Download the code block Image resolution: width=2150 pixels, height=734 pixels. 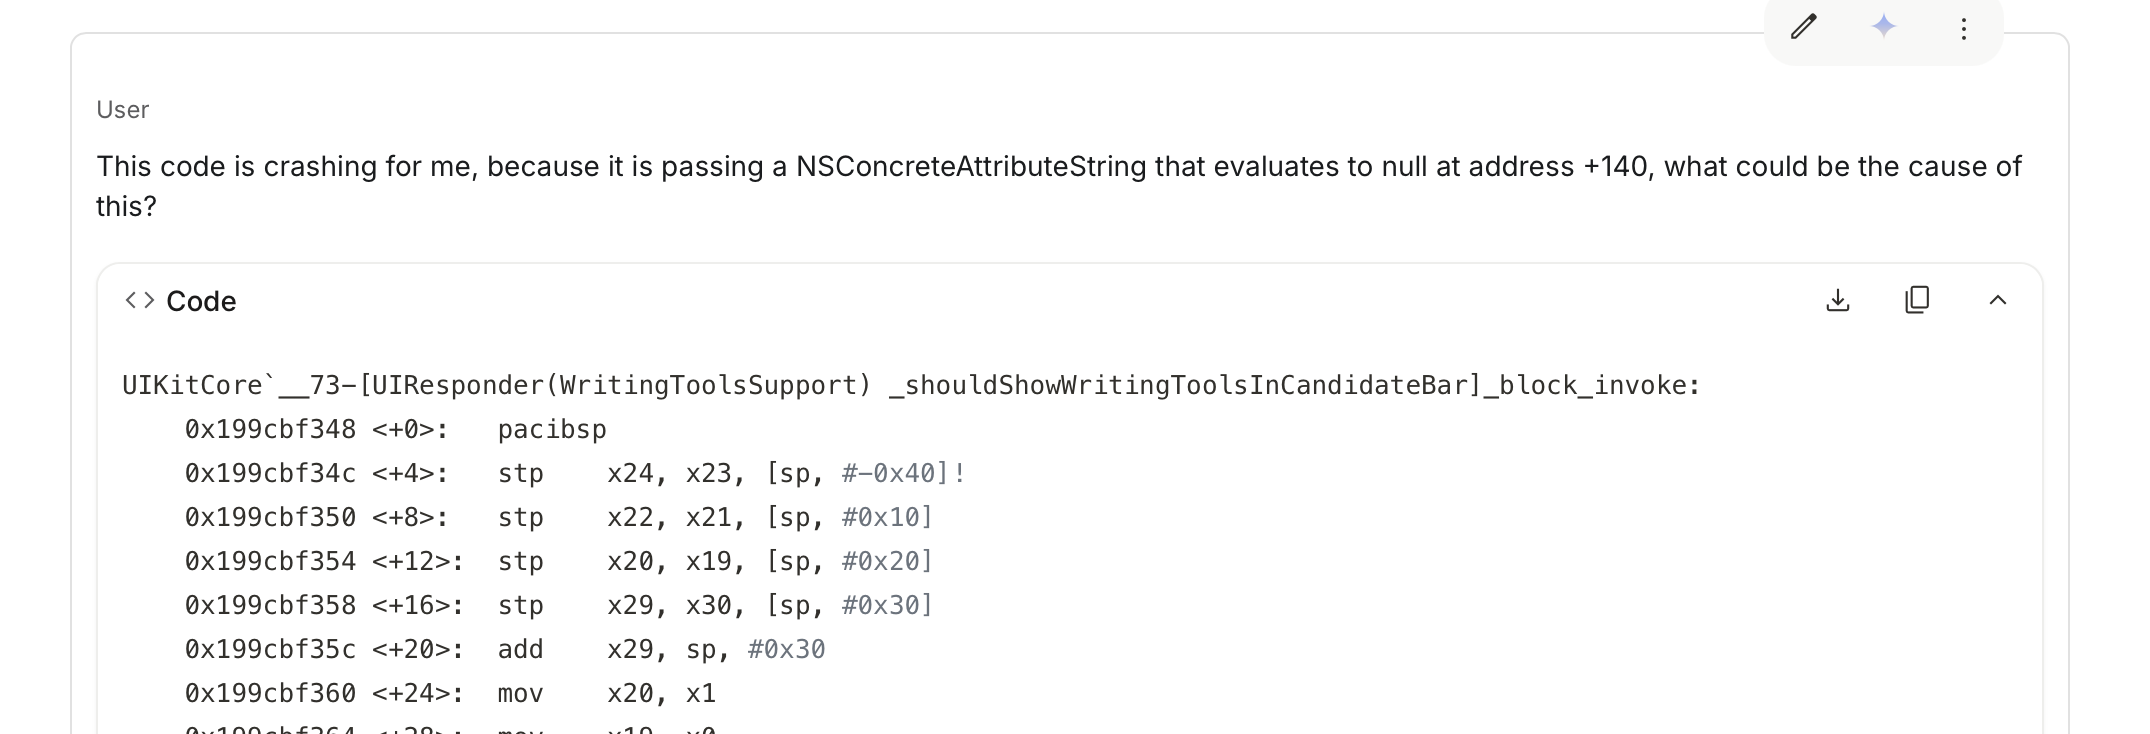point(1837,300)
